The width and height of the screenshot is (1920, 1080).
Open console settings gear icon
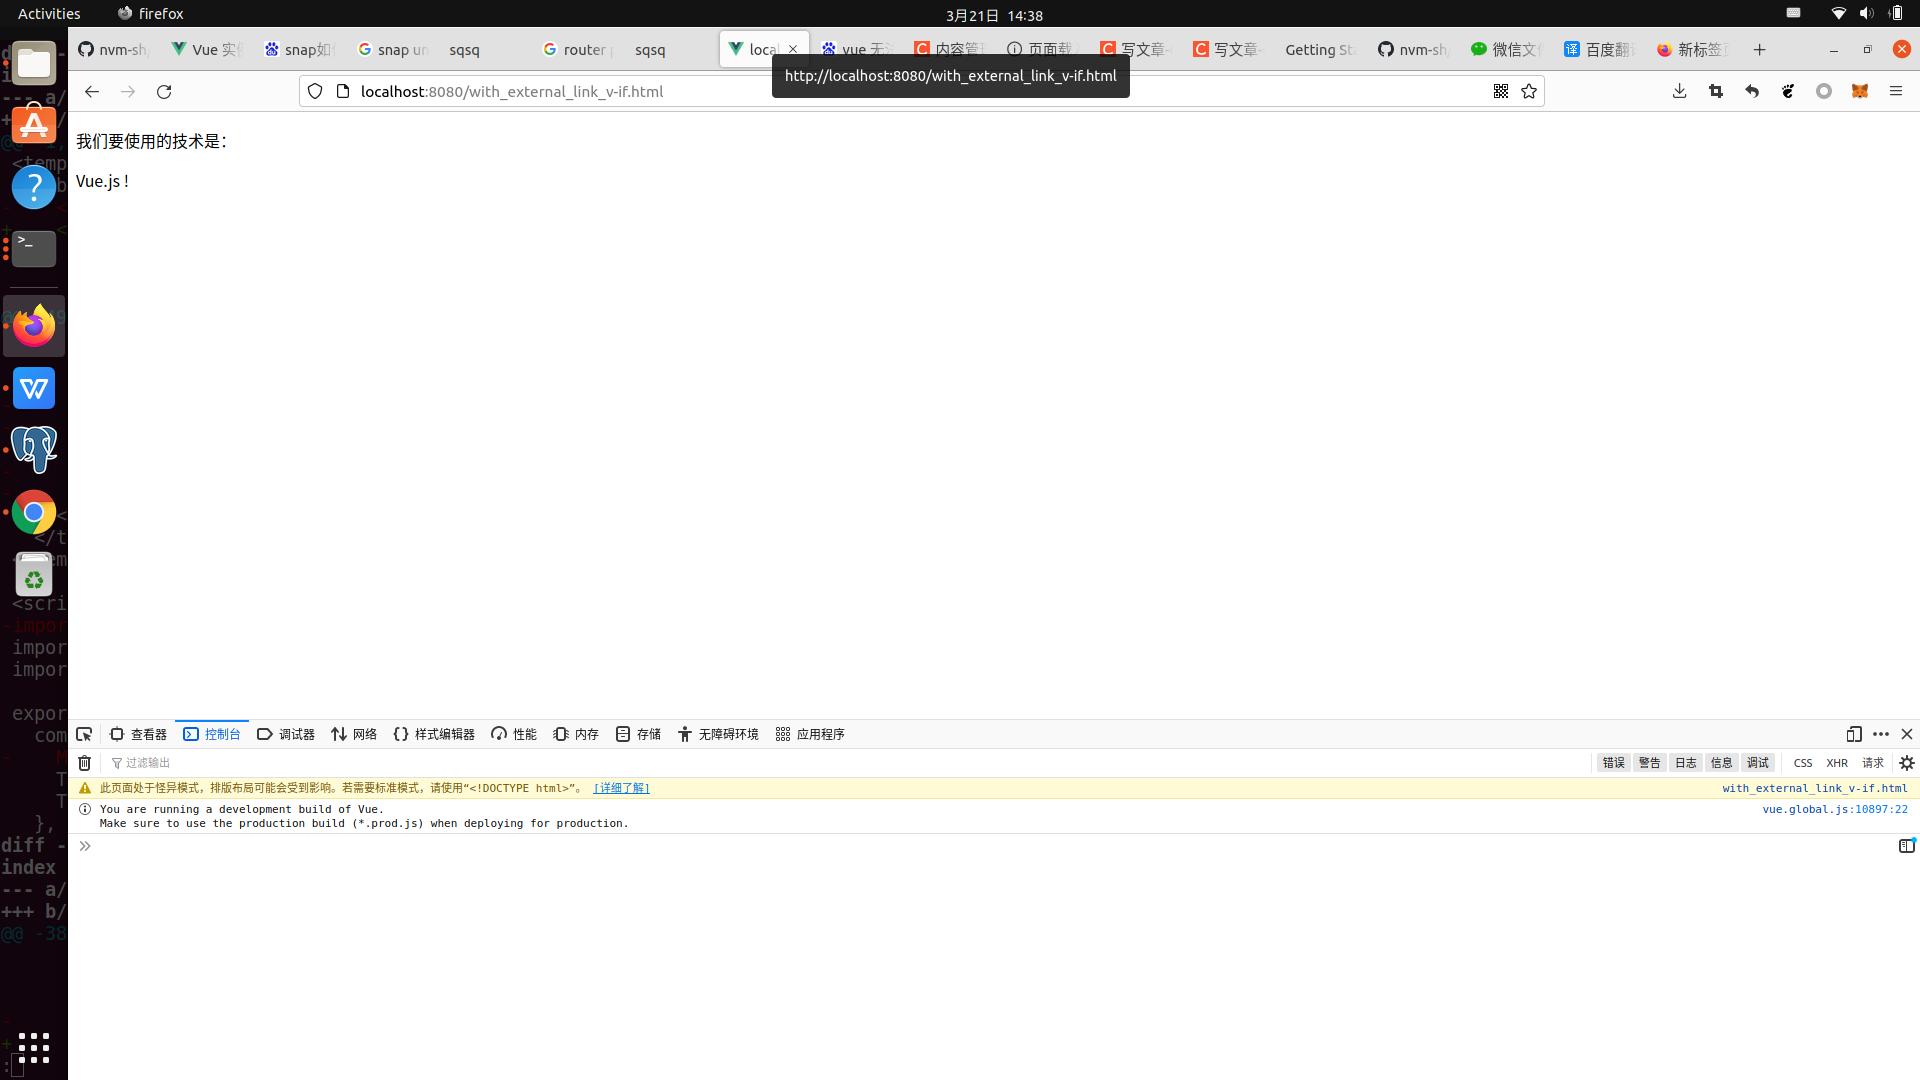pos(1907,763)
